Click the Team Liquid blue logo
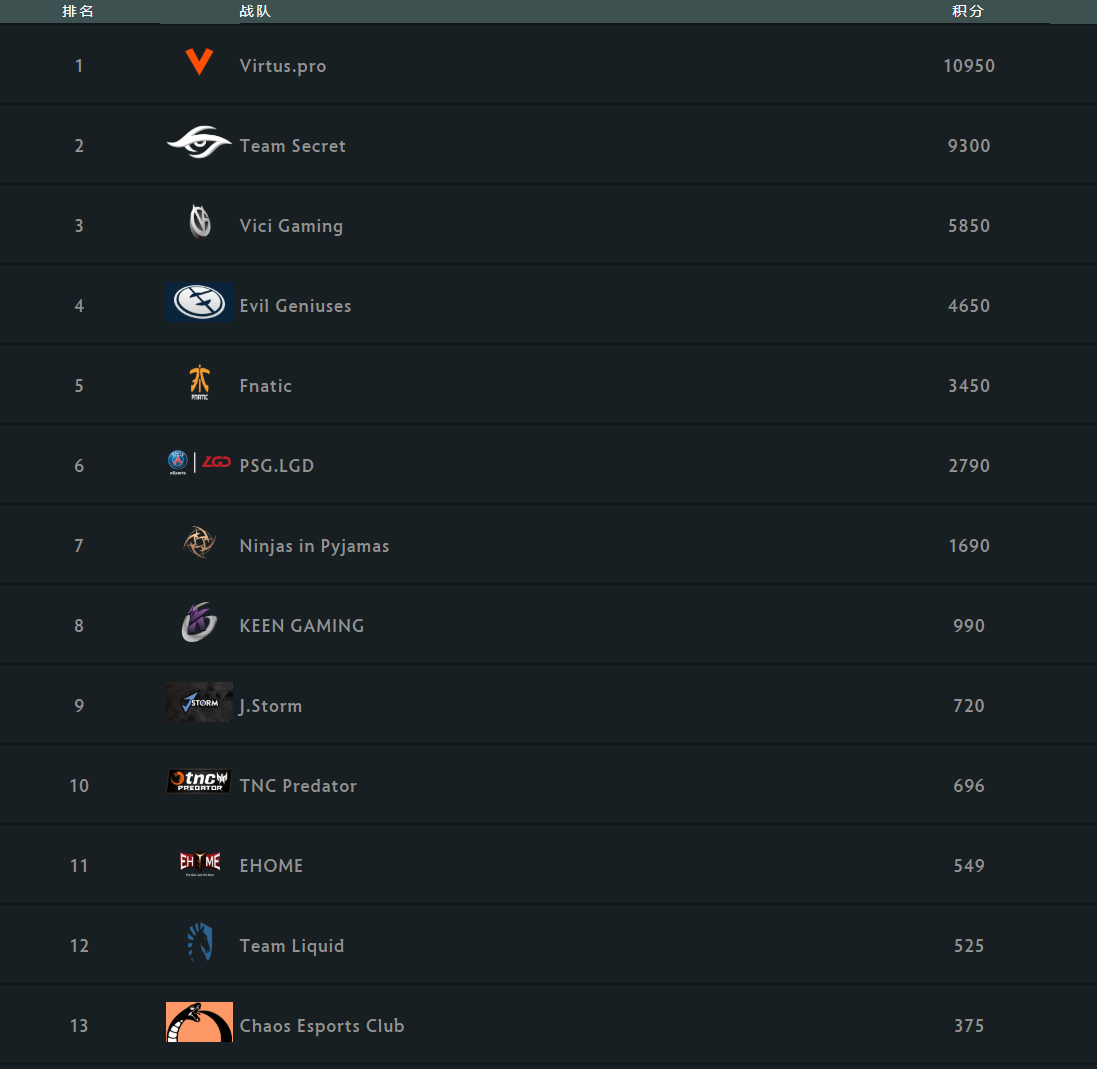Image resolution: width=1097 pixels, height=1069 pixels. click(x=199, y=942)
